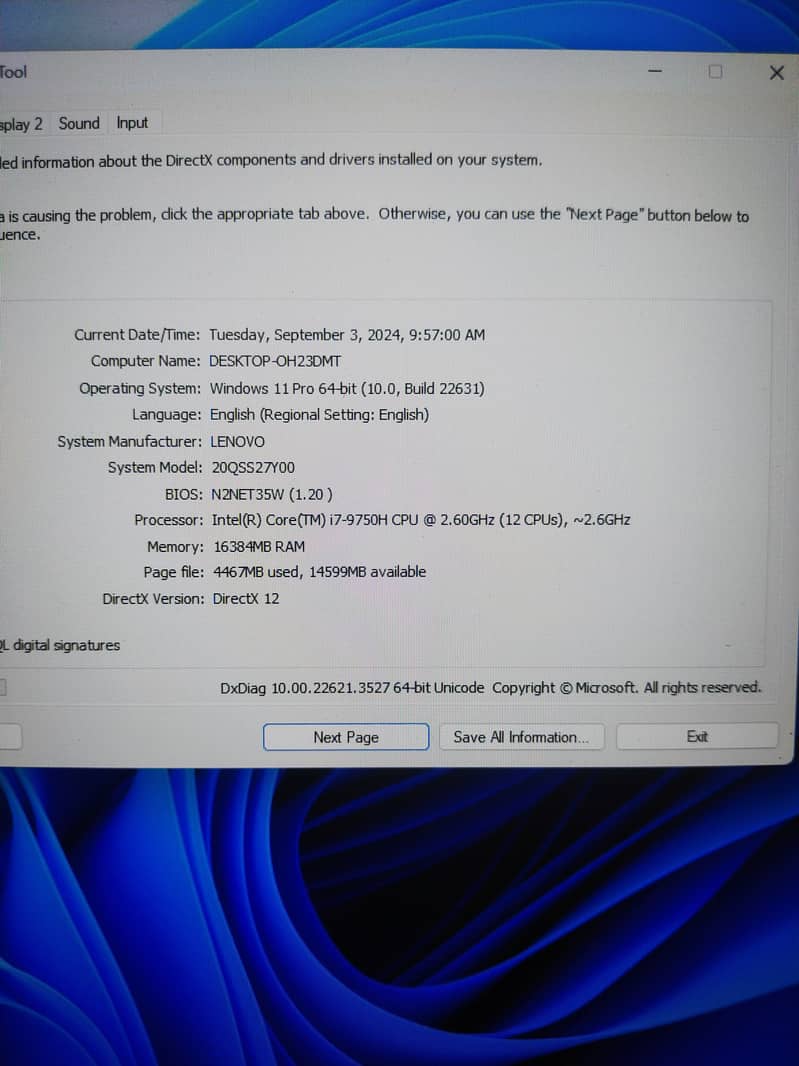Click the DxDiag copyright version text
799x1066 pixels.
pyautogui.click(x=490, y=688)
